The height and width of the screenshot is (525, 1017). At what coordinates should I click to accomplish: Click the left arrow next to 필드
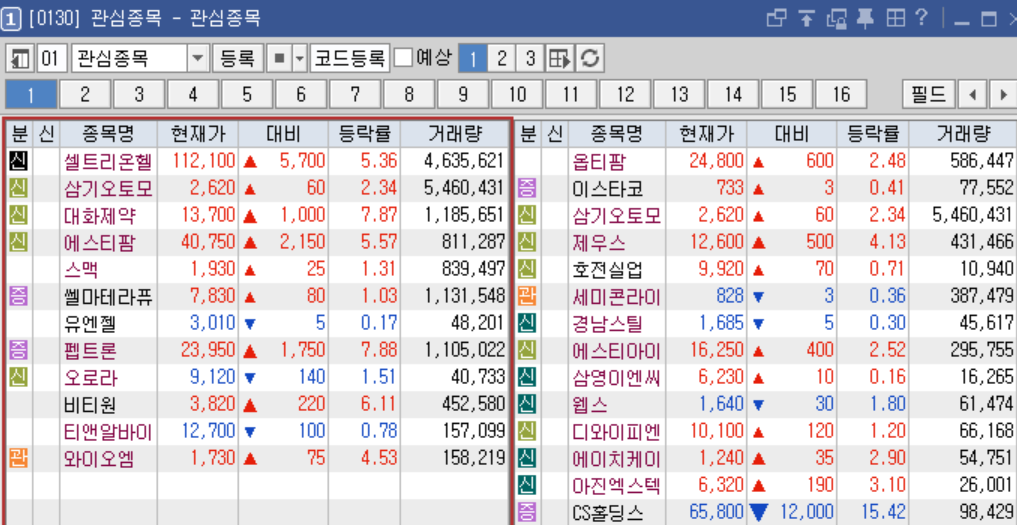[972, 95]
